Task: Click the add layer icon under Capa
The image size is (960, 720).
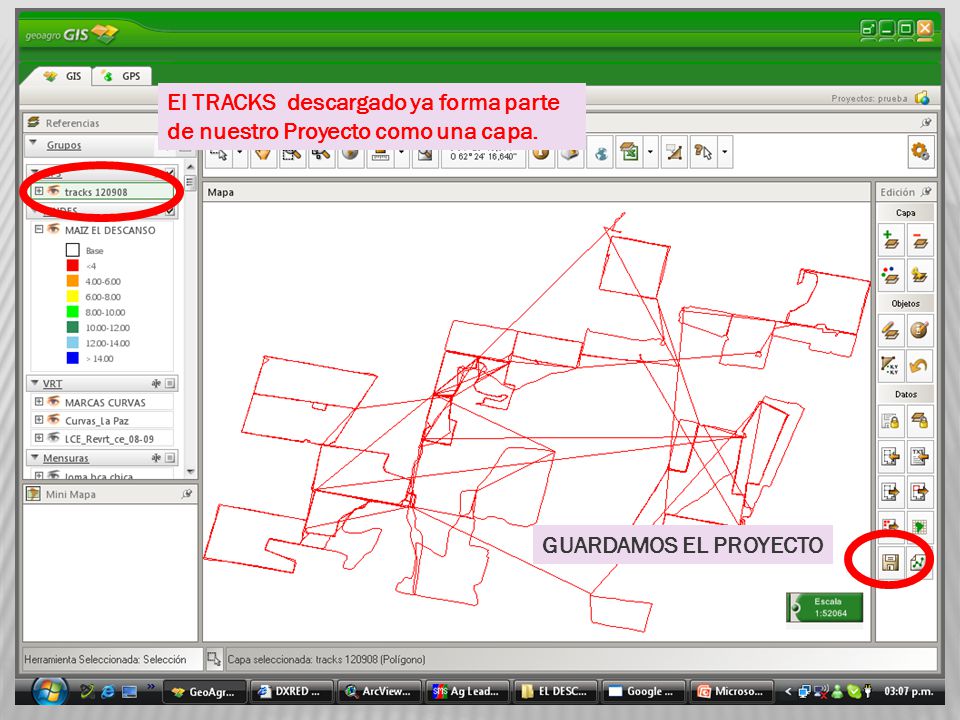Action: (x=890, y=239)
